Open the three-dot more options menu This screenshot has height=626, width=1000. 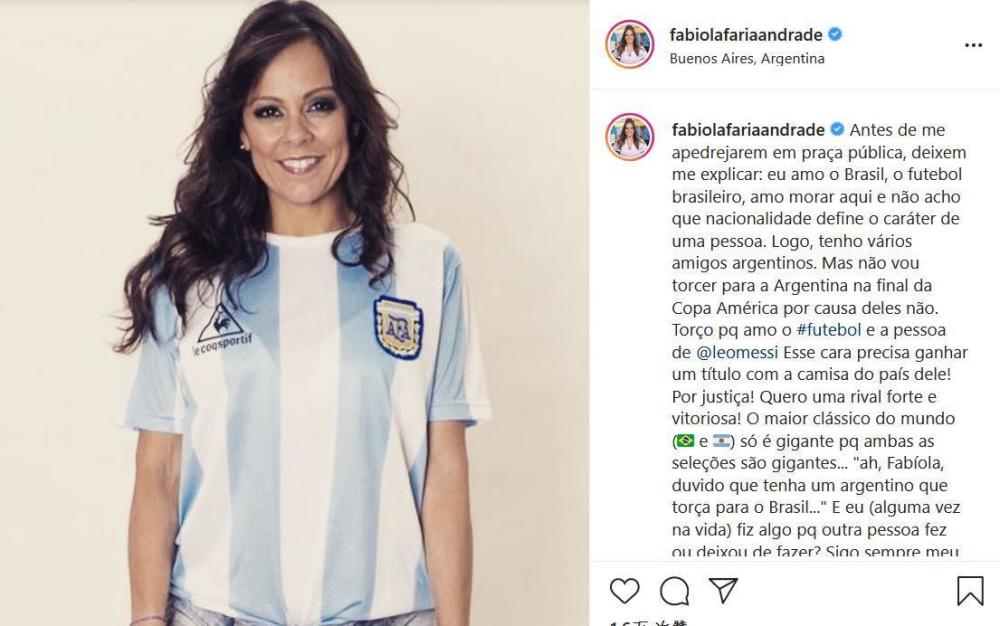pyautogui.click(x=973, y=45)
